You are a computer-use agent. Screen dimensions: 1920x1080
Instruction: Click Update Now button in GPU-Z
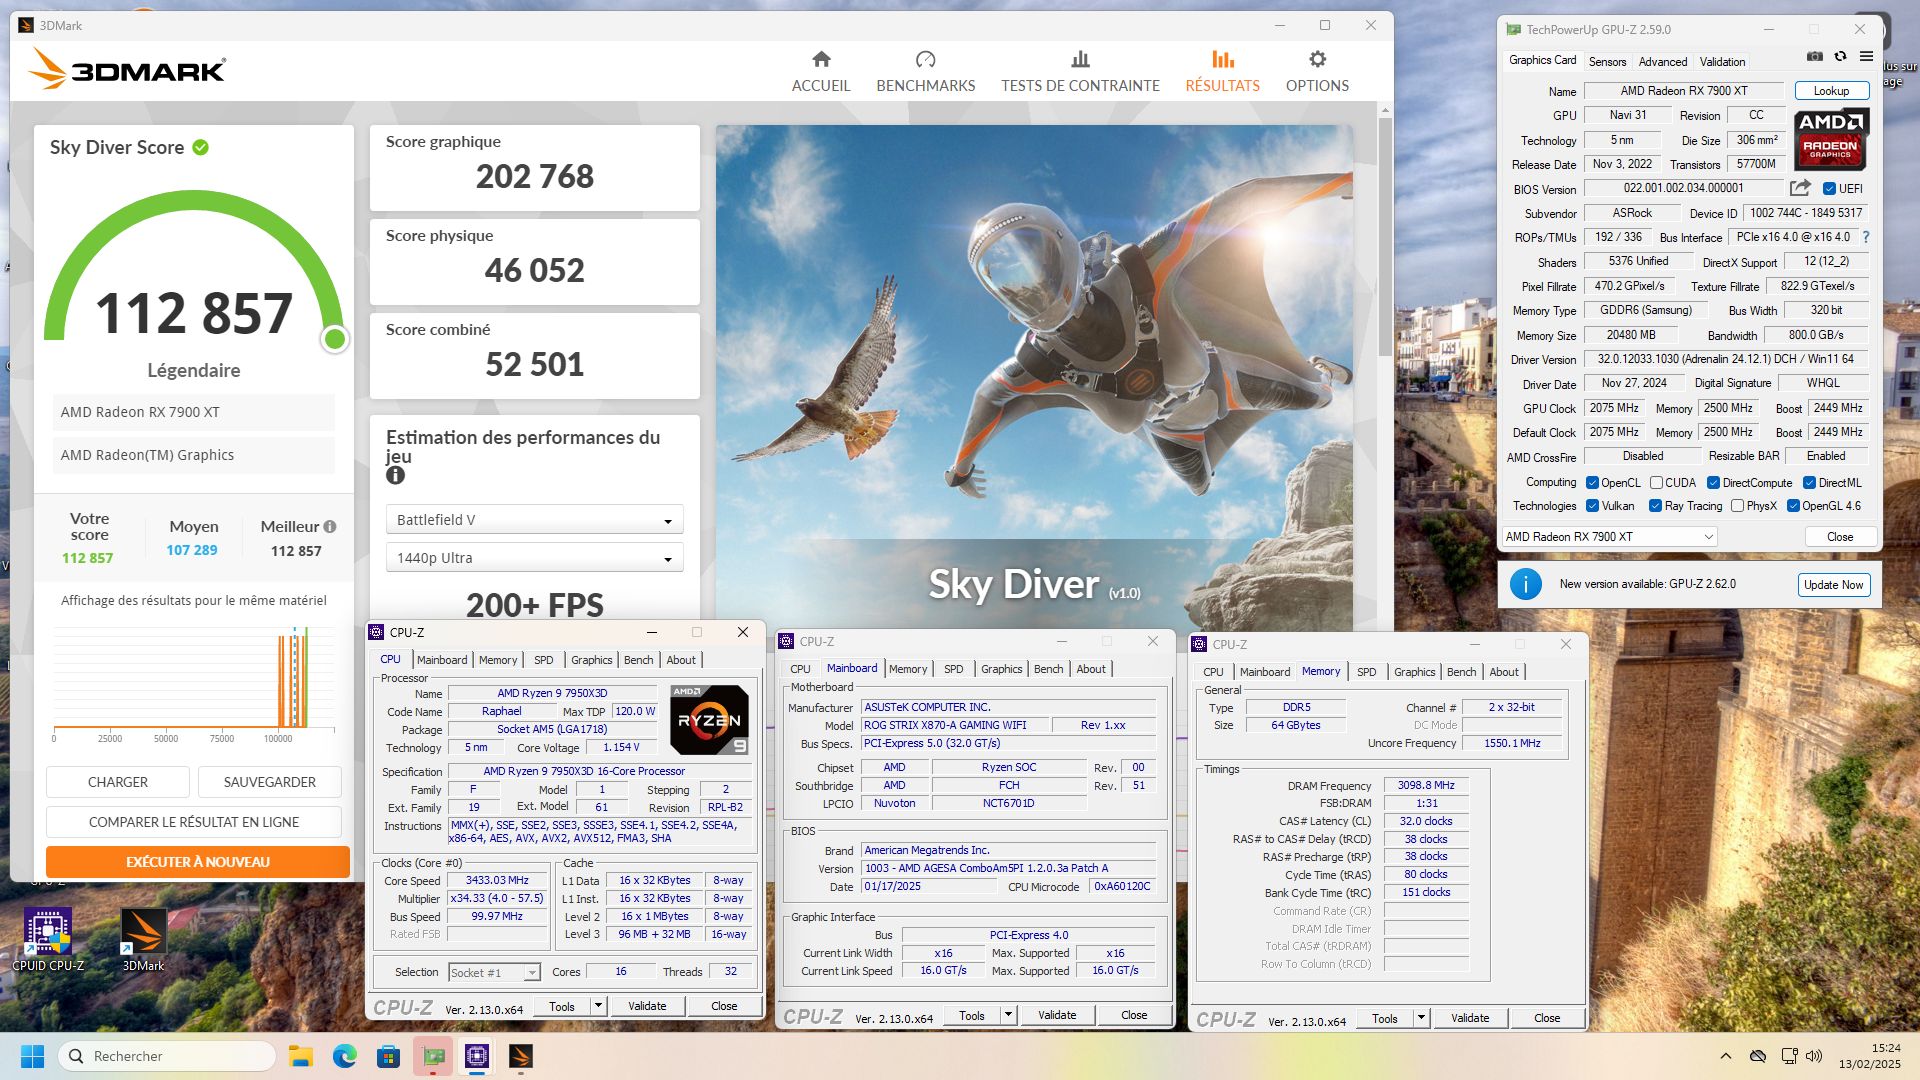point(1833,585)
